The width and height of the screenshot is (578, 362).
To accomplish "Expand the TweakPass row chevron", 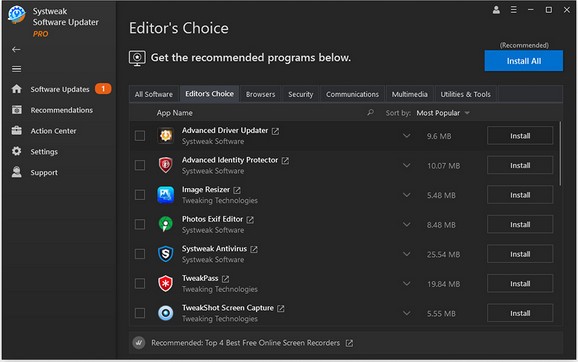I will pos(407,283).
